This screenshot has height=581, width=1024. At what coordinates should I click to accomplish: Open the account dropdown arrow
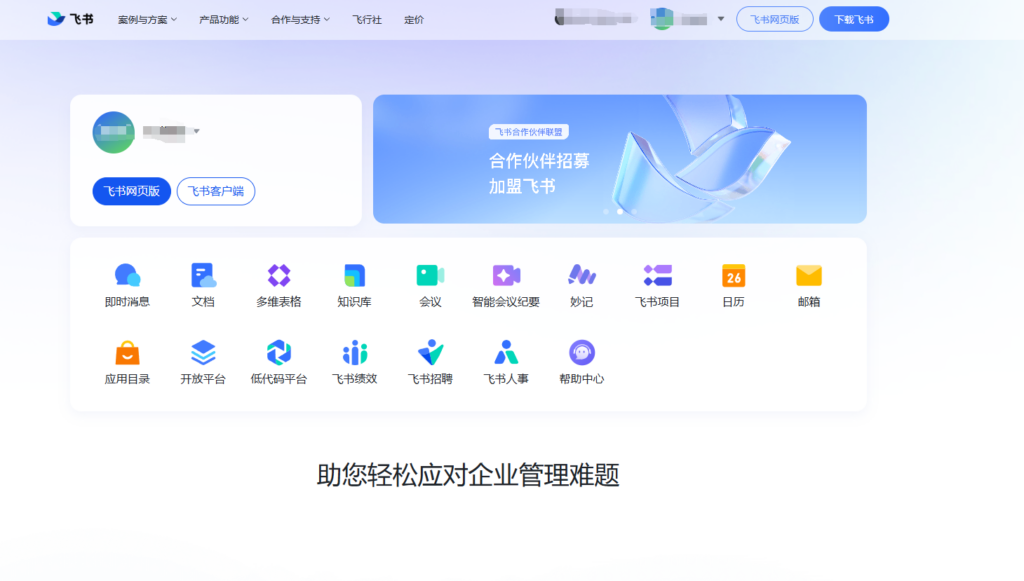718,18
